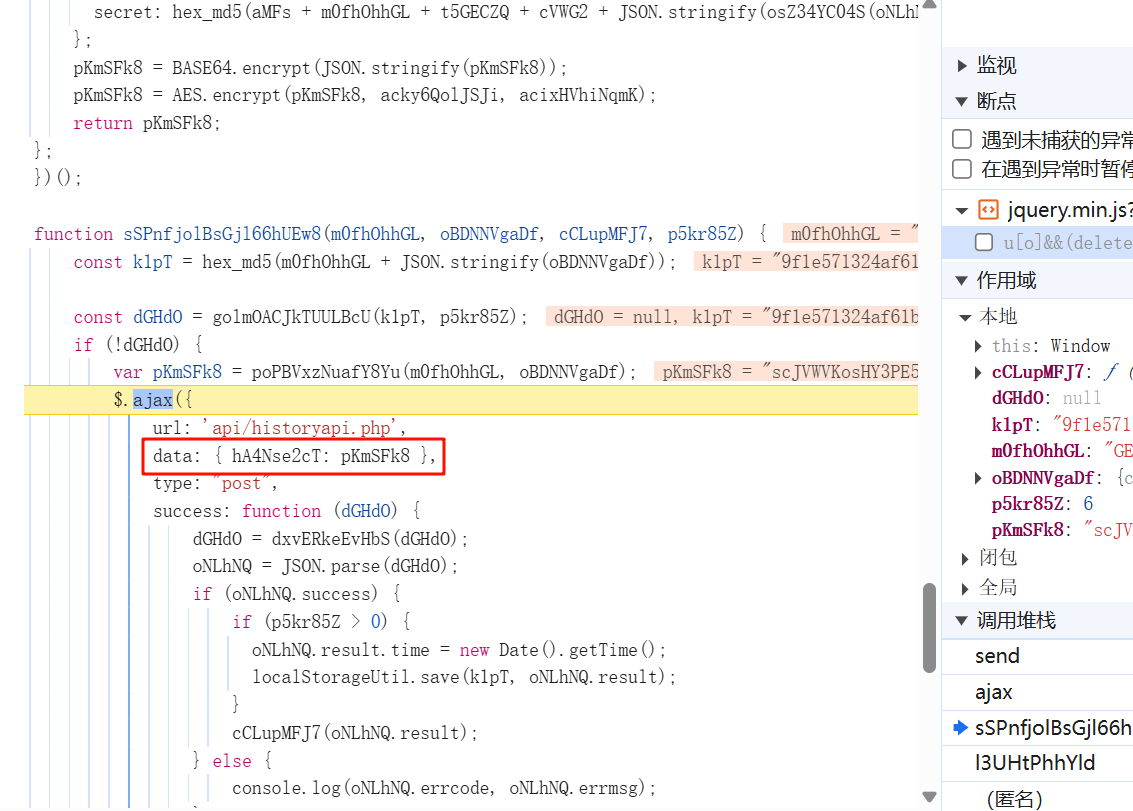Click the jquery.min.js script file icon

click(x=988, y=210)
